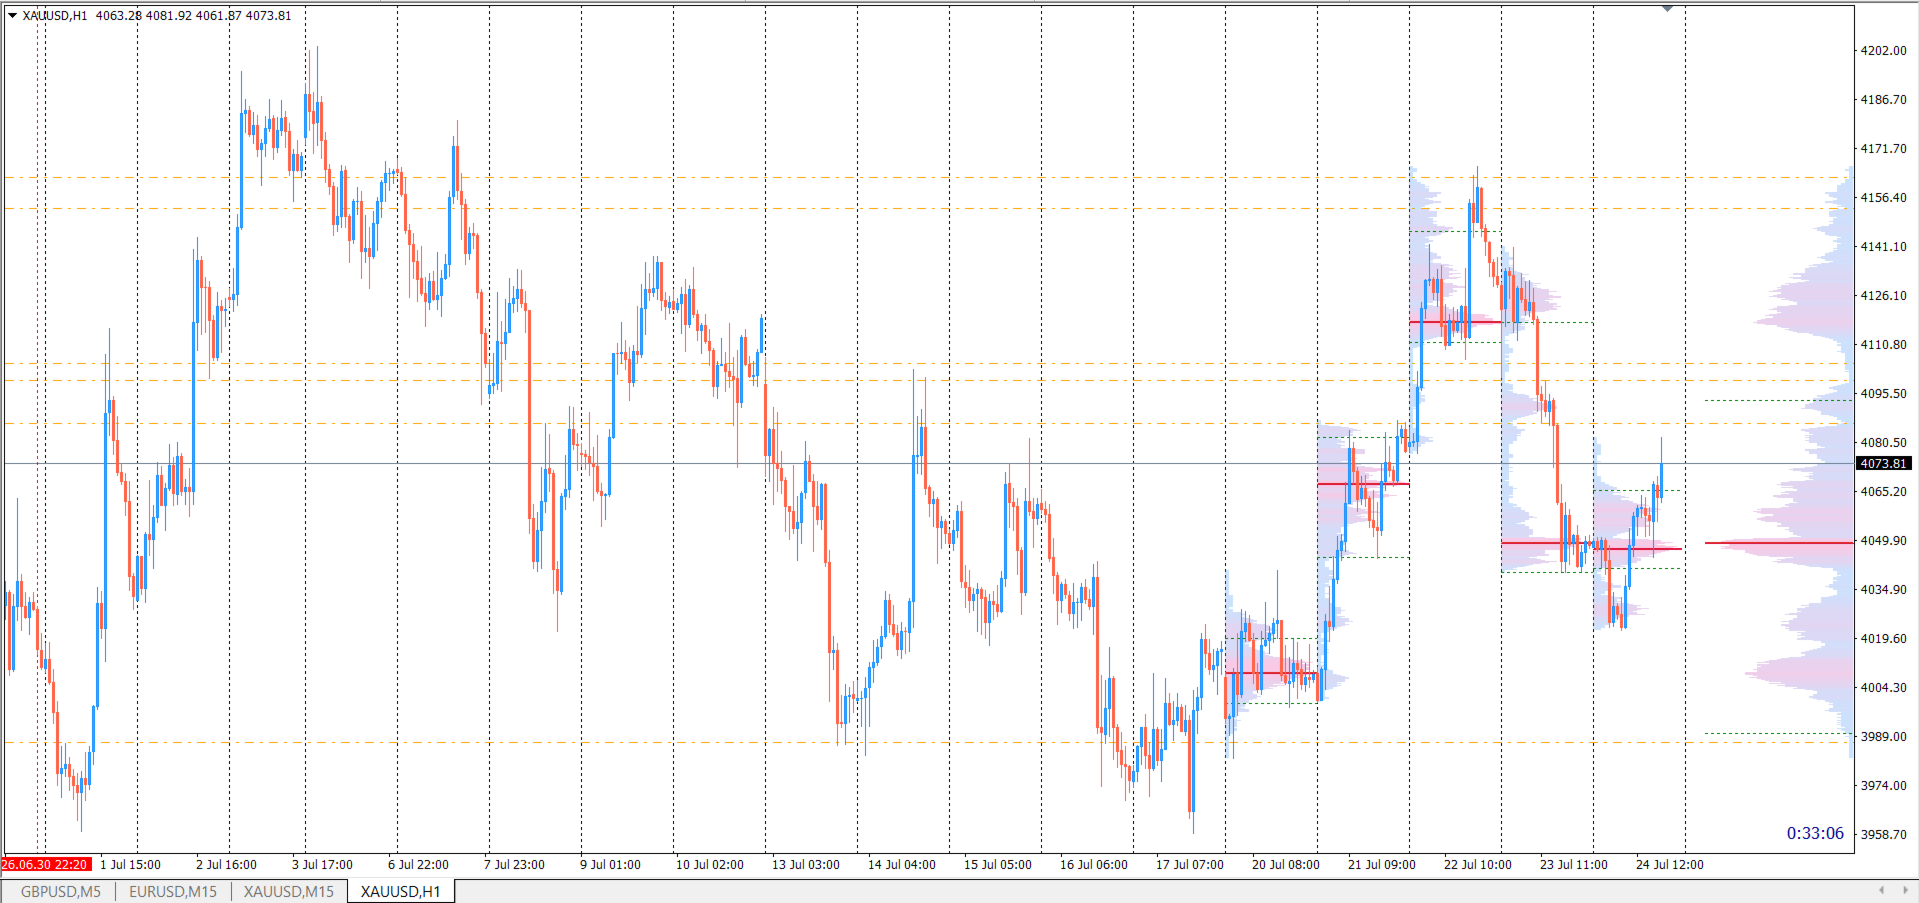Click the 16 Jul 06:00 time label
Viewport: 1919px width, 903px height.
click(1094, 865)
